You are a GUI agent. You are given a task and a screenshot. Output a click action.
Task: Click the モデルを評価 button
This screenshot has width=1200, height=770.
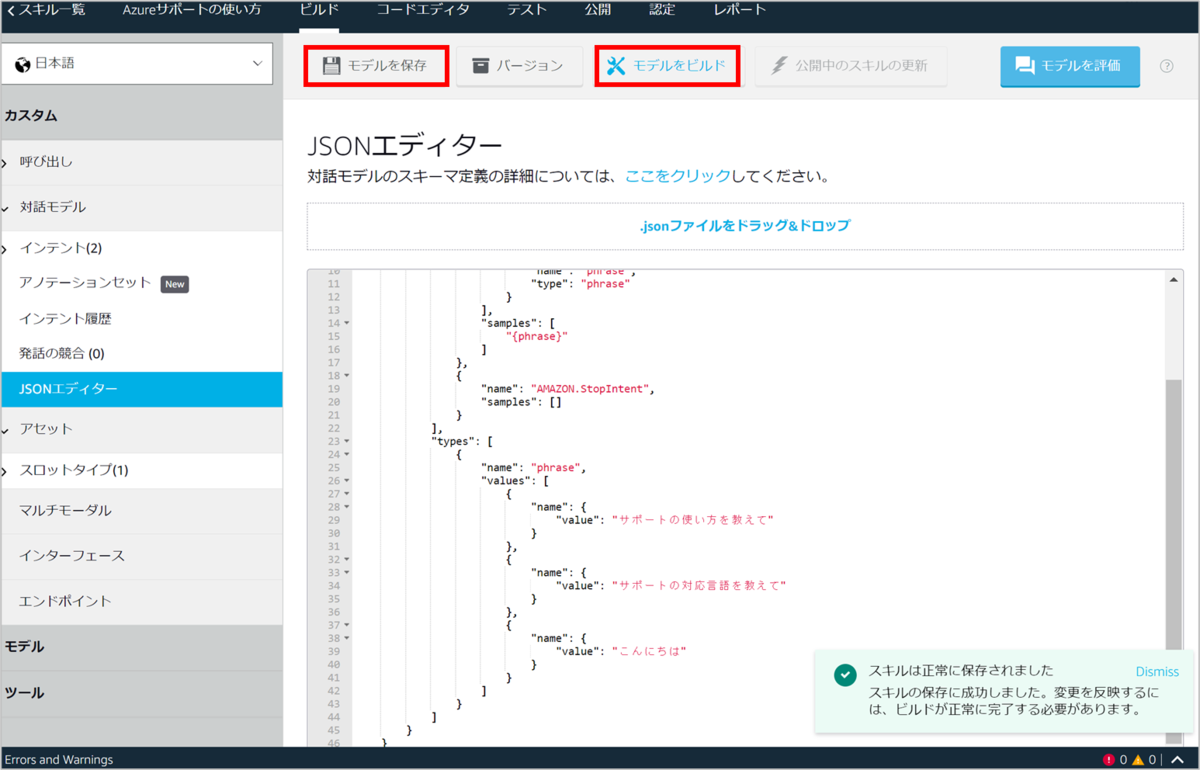click(1070, 66)
